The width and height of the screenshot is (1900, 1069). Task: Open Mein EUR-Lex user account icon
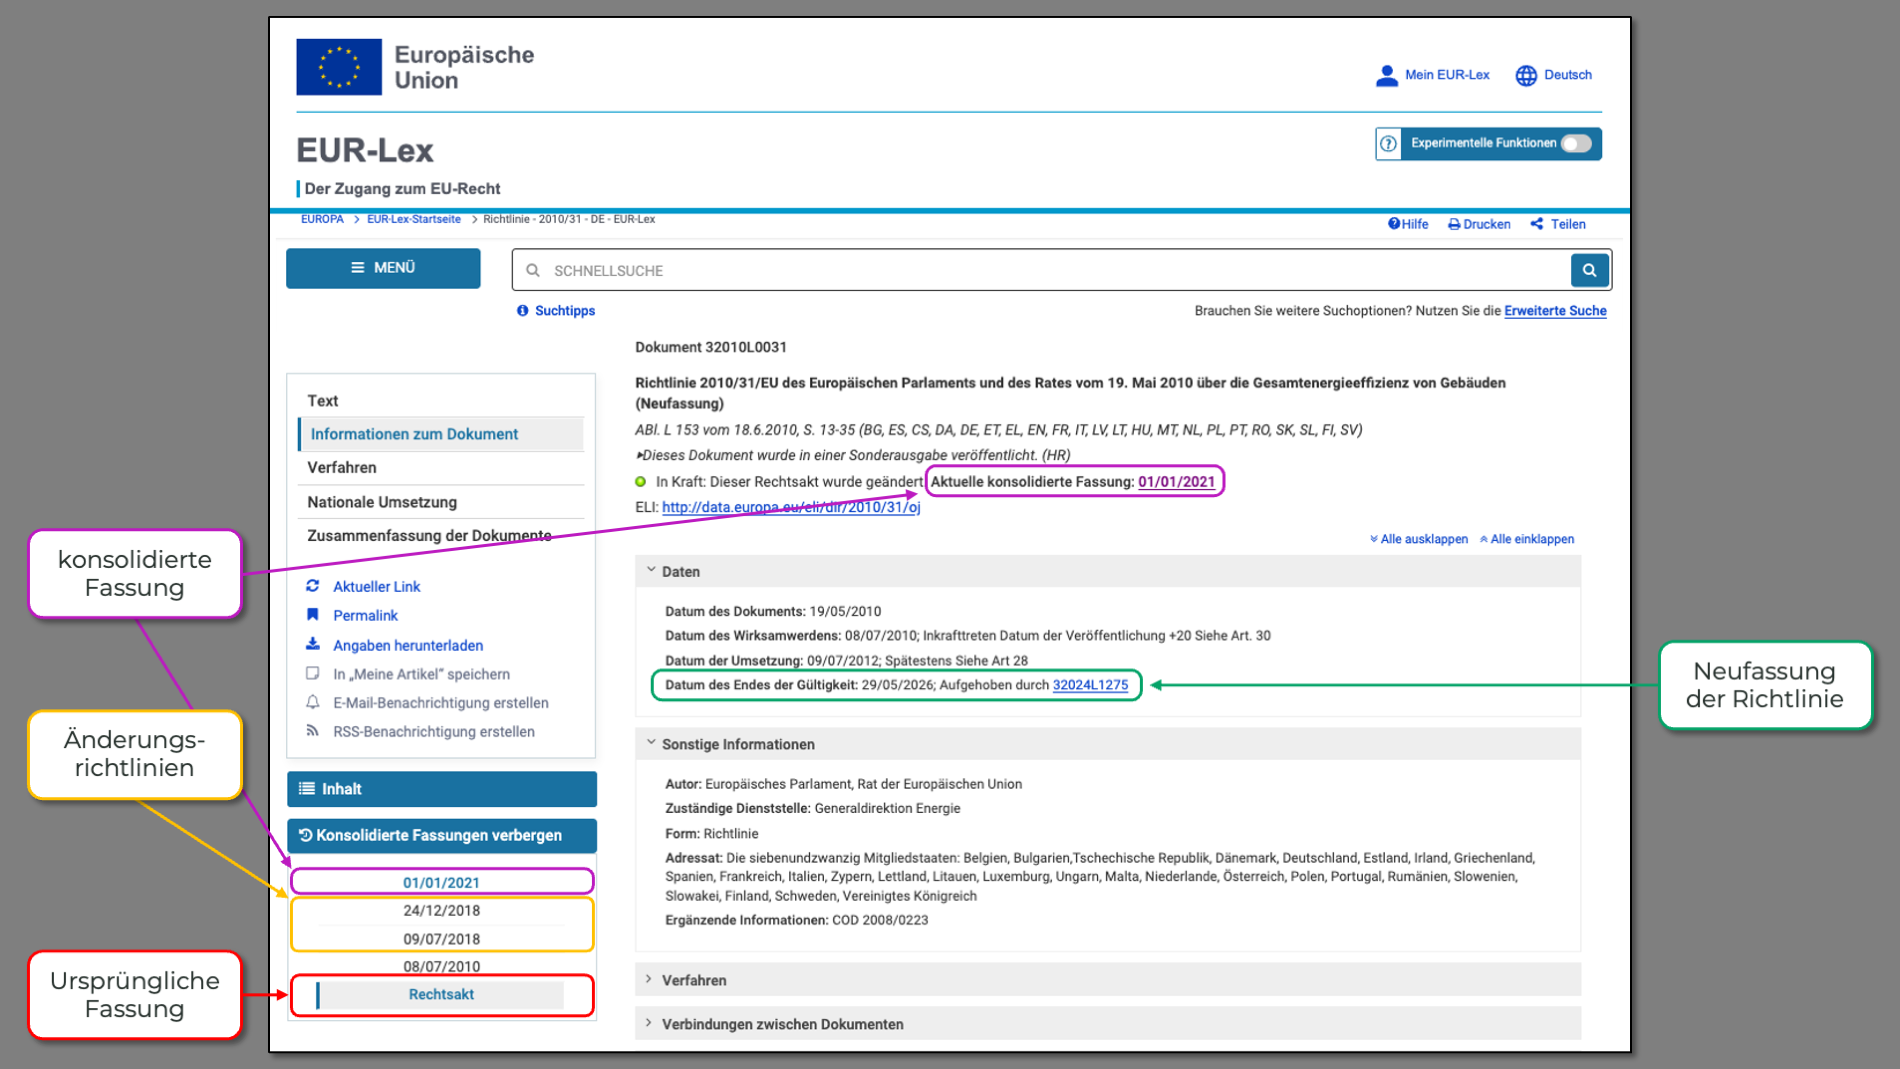click(x=1386, y=75)
